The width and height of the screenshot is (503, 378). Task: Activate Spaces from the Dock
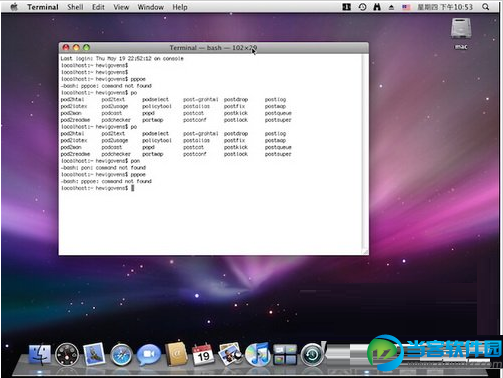point(285,355)
